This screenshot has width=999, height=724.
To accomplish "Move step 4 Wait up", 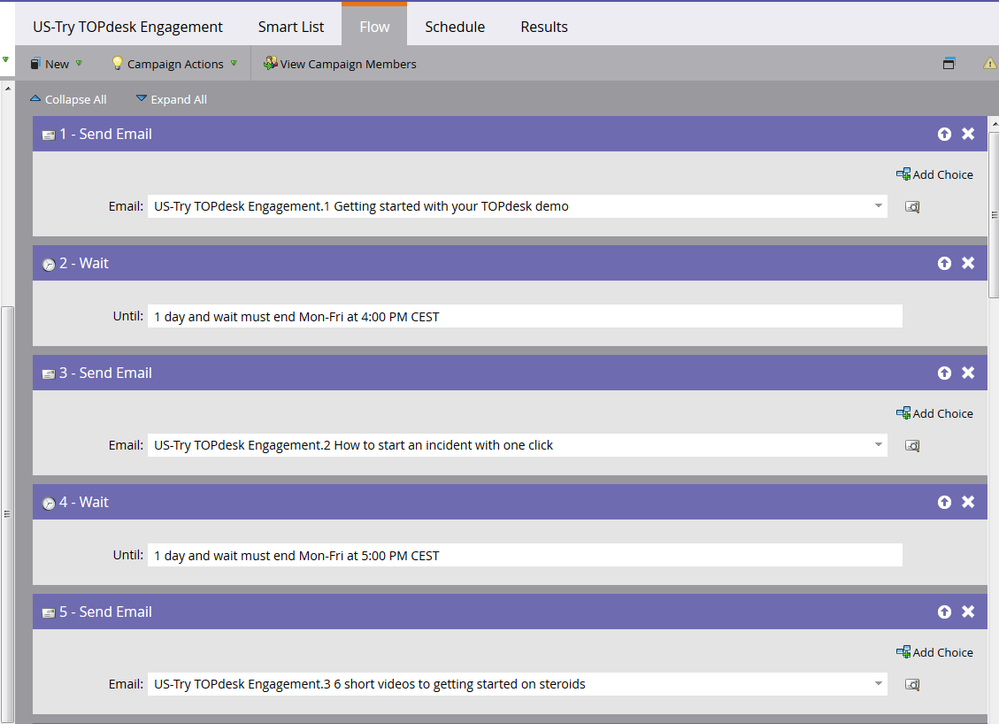I will (x=944, y=502).
